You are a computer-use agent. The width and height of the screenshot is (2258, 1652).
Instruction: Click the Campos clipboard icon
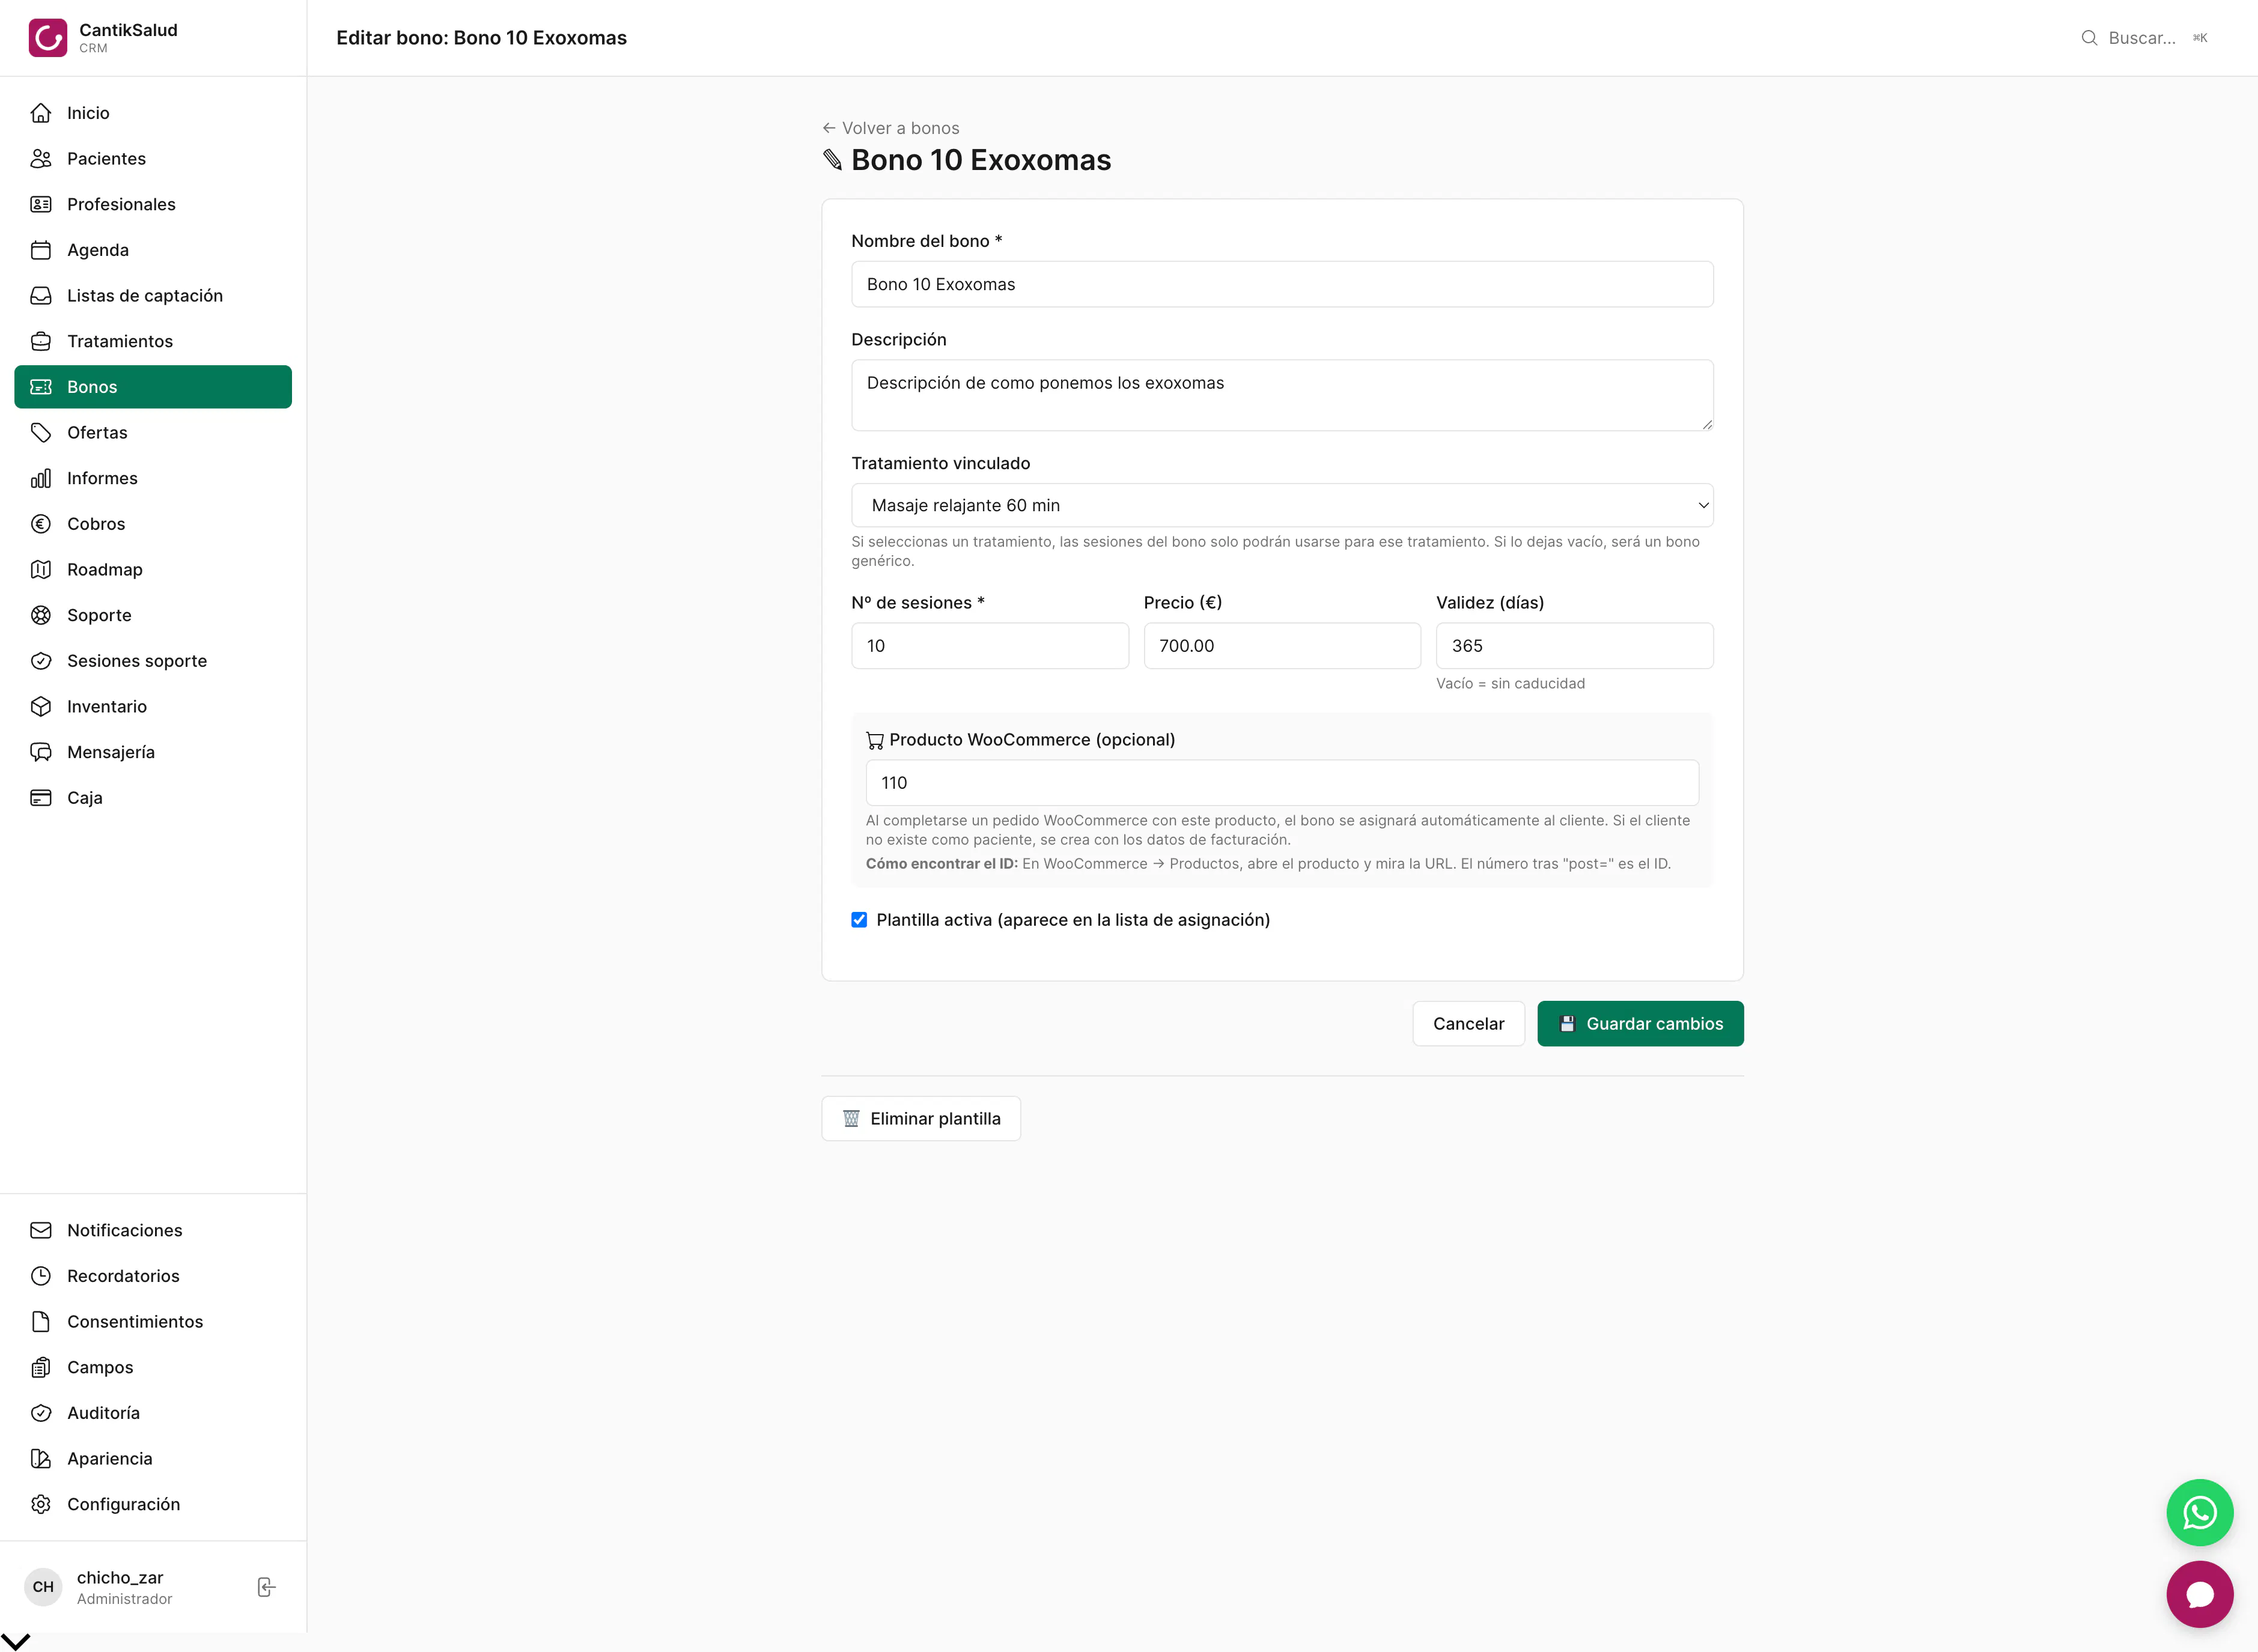pos(41,1367)
